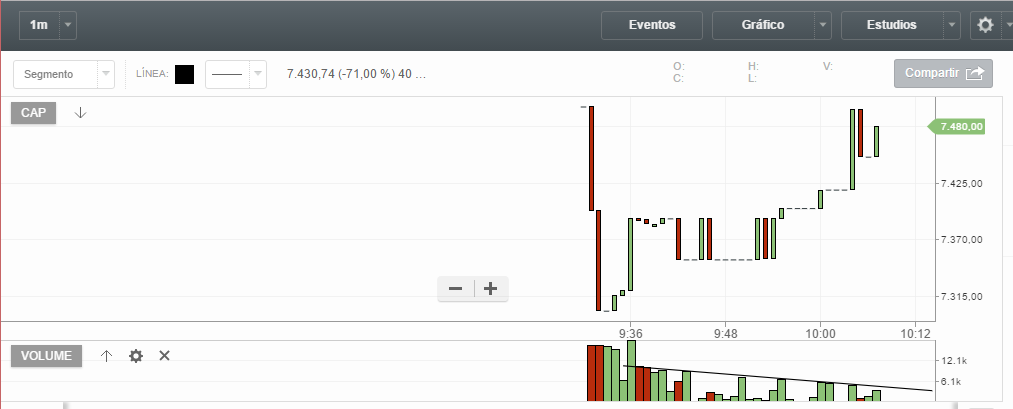Viewport: 1013px width, 409px height.
Task: Open the Estudios menu
Action: pos(892,25)
